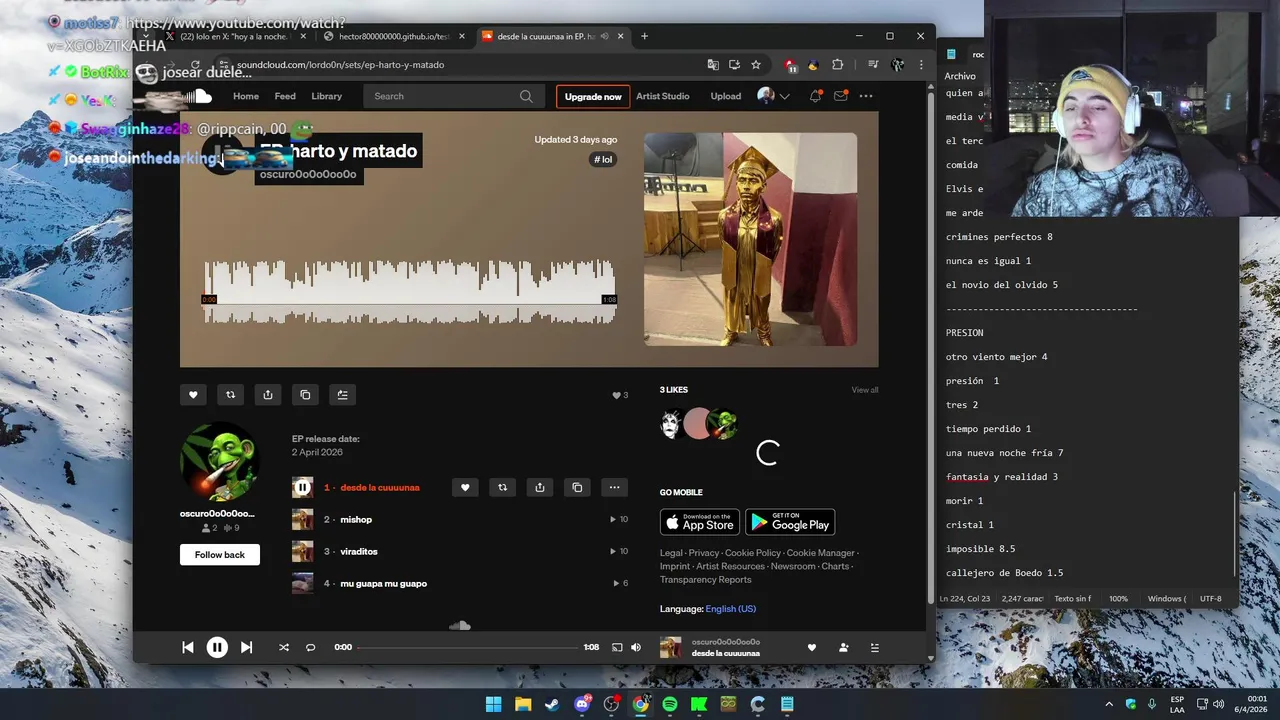Repost track 'desde la cuuuunaa'

[x=502, y=487]
